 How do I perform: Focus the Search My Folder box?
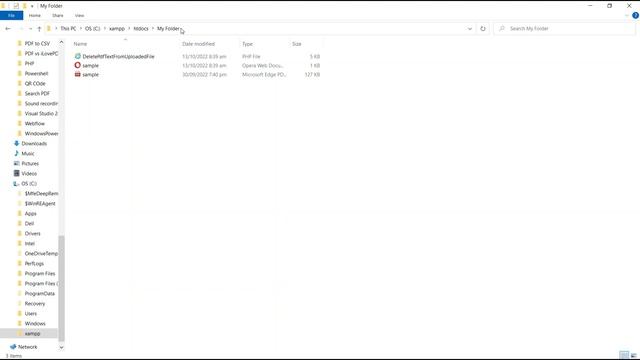coord(564,29)
